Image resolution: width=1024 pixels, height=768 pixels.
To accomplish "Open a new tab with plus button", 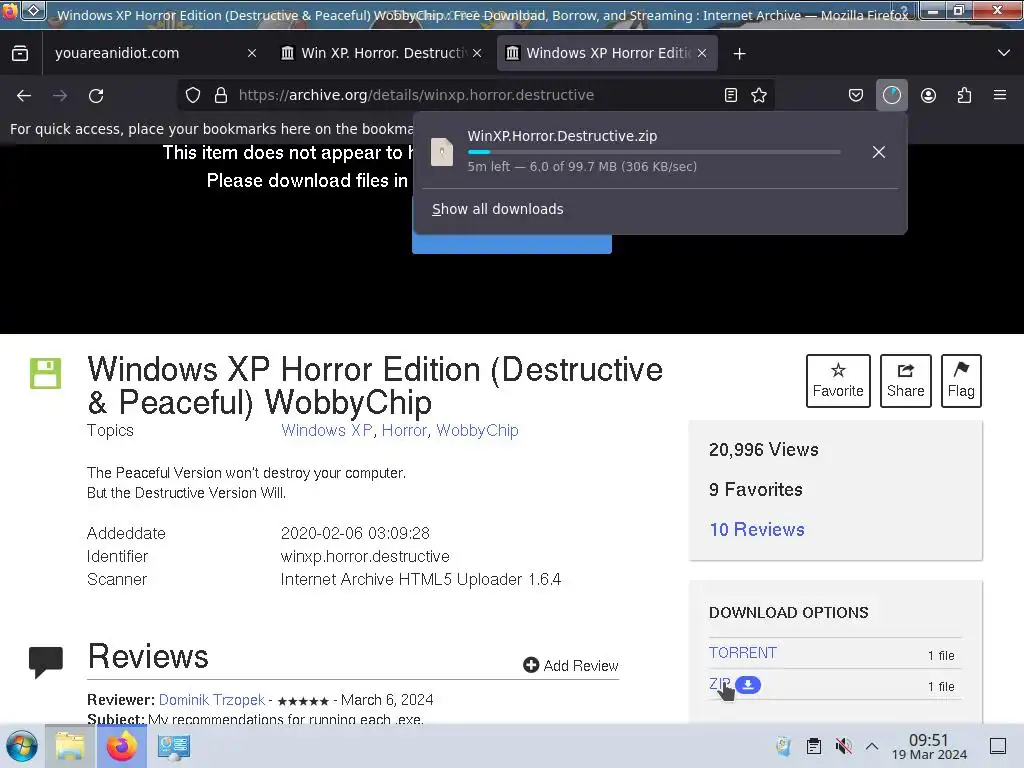I will coord(739,54).
